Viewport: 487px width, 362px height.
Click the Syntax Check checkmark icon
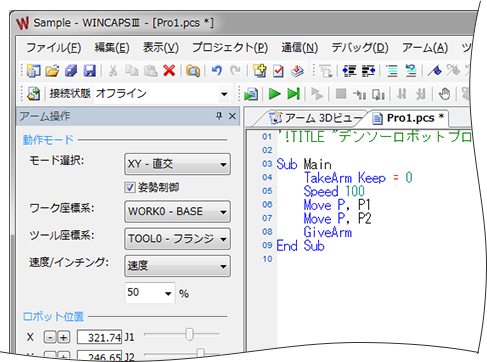click(278, 71)
